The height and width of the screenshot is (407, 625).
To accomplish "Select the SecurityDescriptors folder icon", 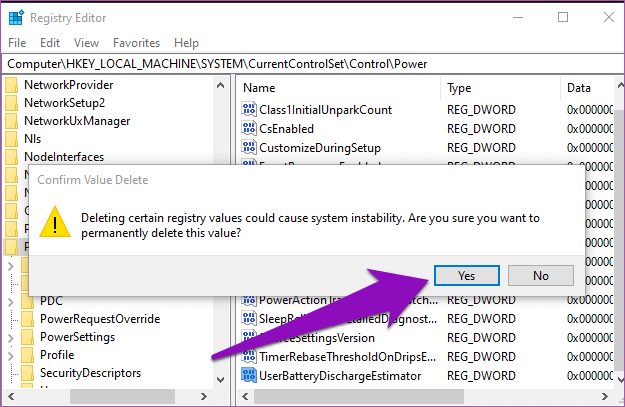I will point(28,373).
